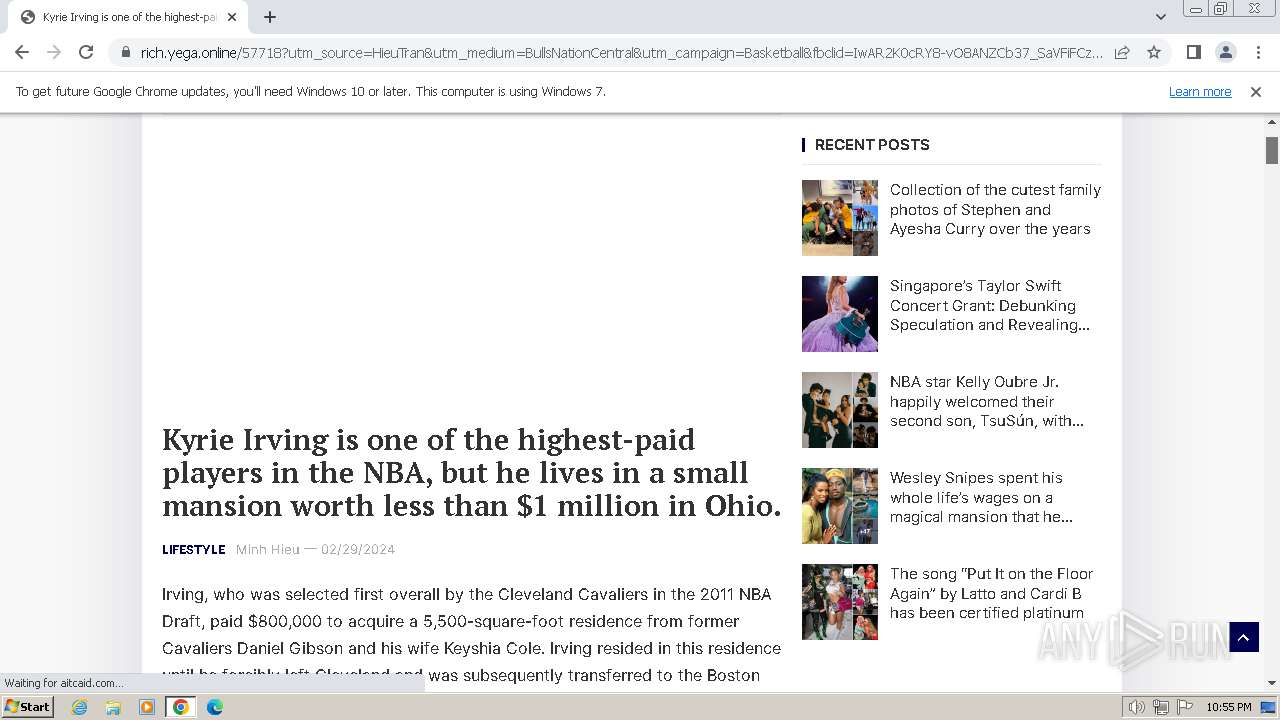Open the Wesley Snipes post thumbnail
Viewport: 1280px width, 720px height.
840,506
